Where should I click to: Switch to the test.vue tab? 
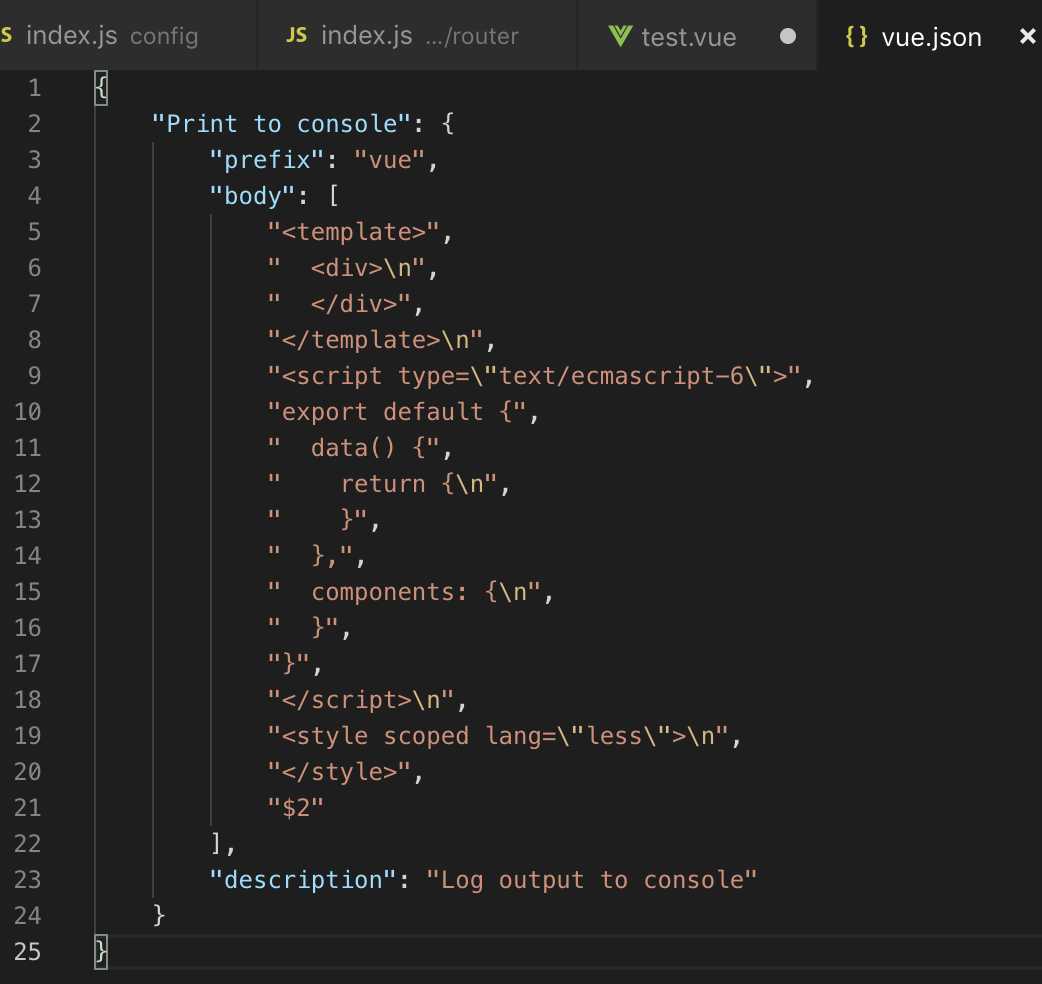(696, 35)
